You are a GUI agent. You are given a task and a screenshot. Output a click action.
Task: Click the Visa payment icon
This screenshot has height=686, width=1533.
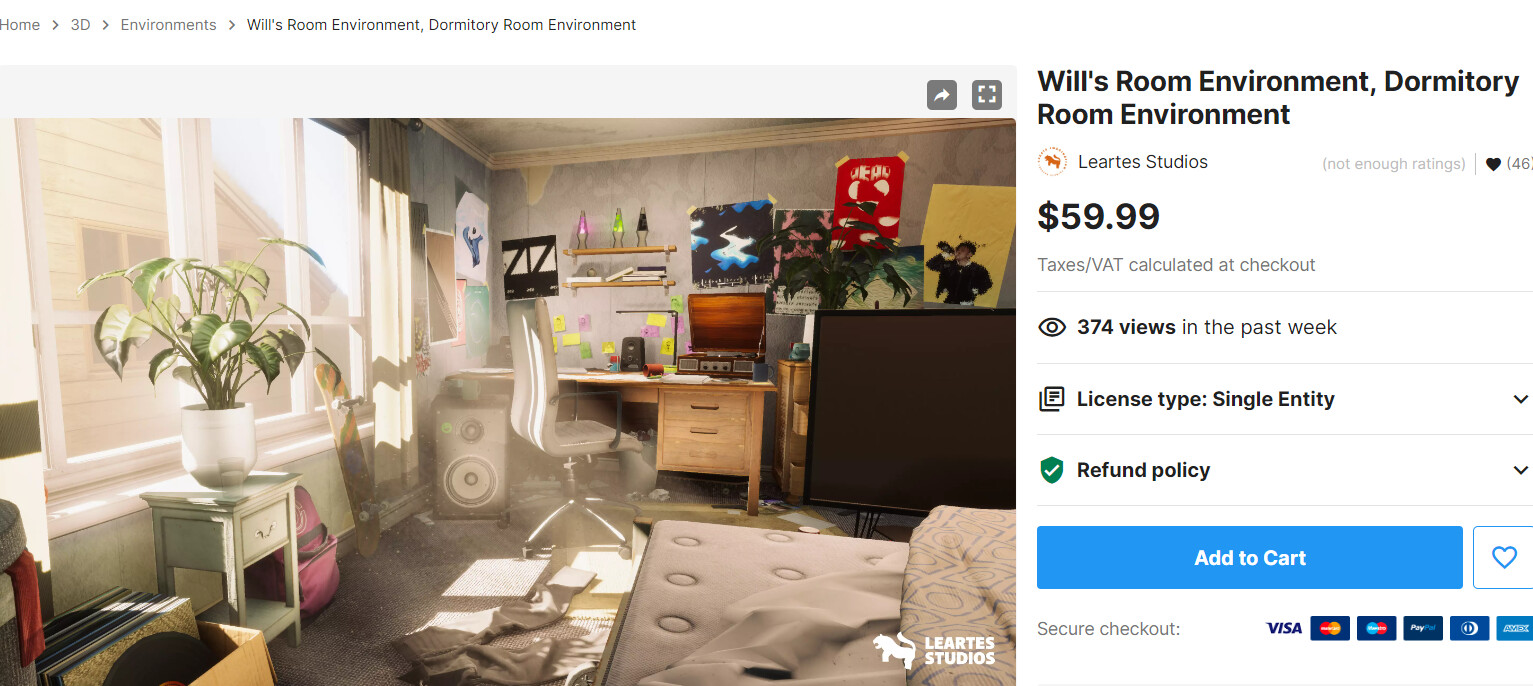pos(1284,628)
